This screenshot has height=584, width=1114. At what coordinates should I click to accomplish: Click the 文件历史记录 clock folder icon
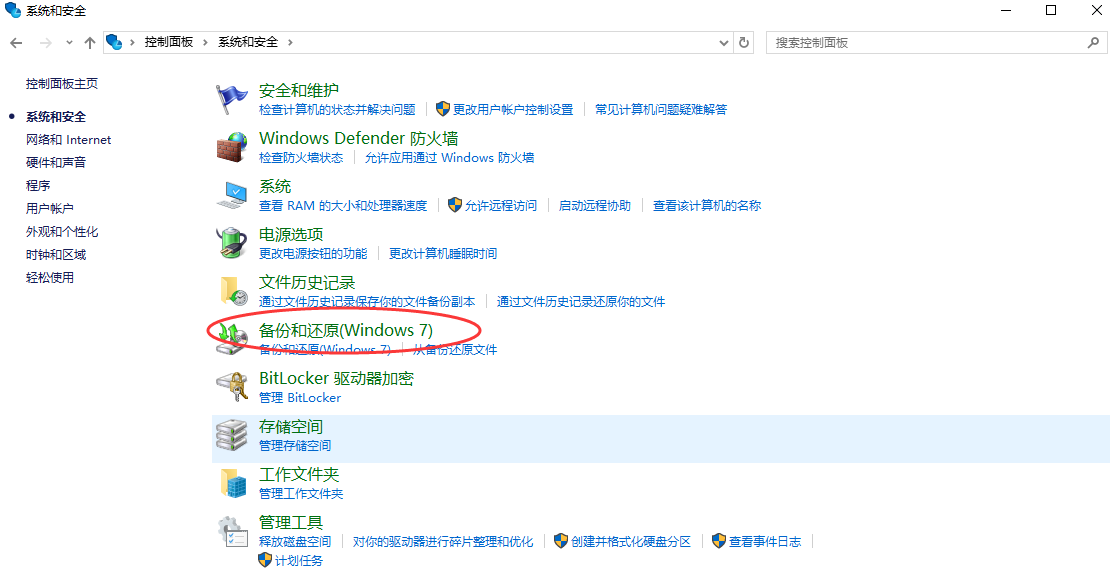pyautogui.click(x=231, y=290)
